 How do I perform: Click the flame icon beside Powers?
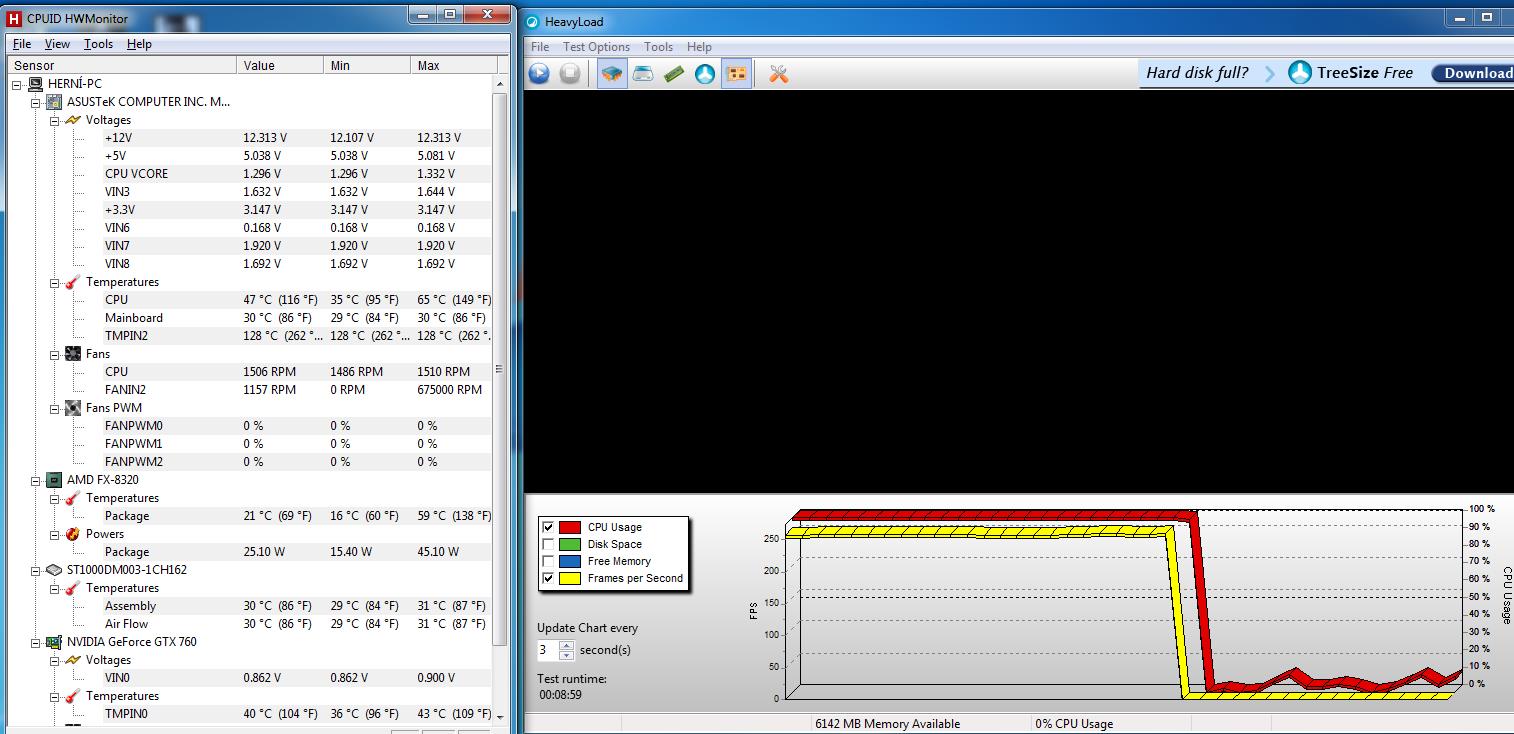[73, 534]
